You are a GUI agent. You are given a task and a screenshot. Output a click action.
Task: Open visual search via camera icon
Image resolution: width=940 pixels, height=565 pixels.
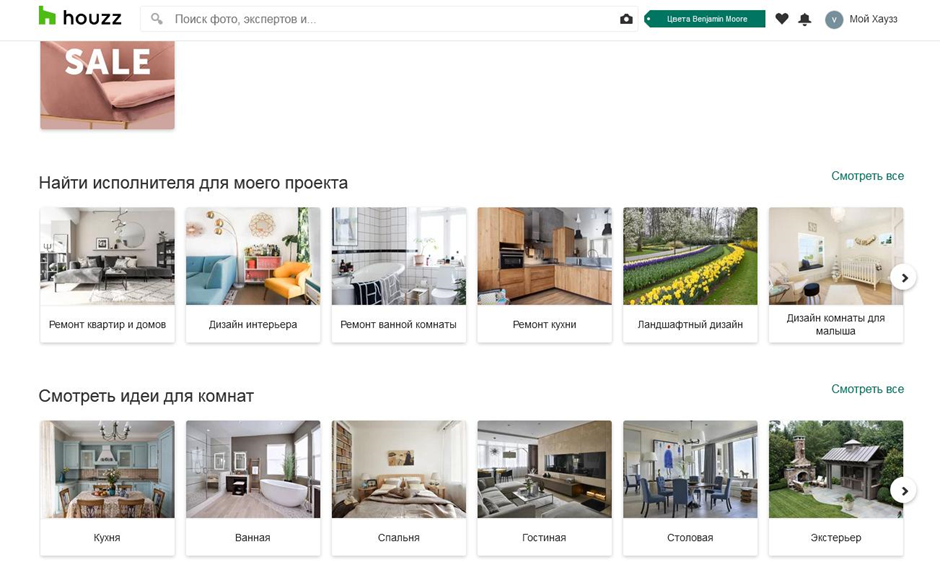626,19
